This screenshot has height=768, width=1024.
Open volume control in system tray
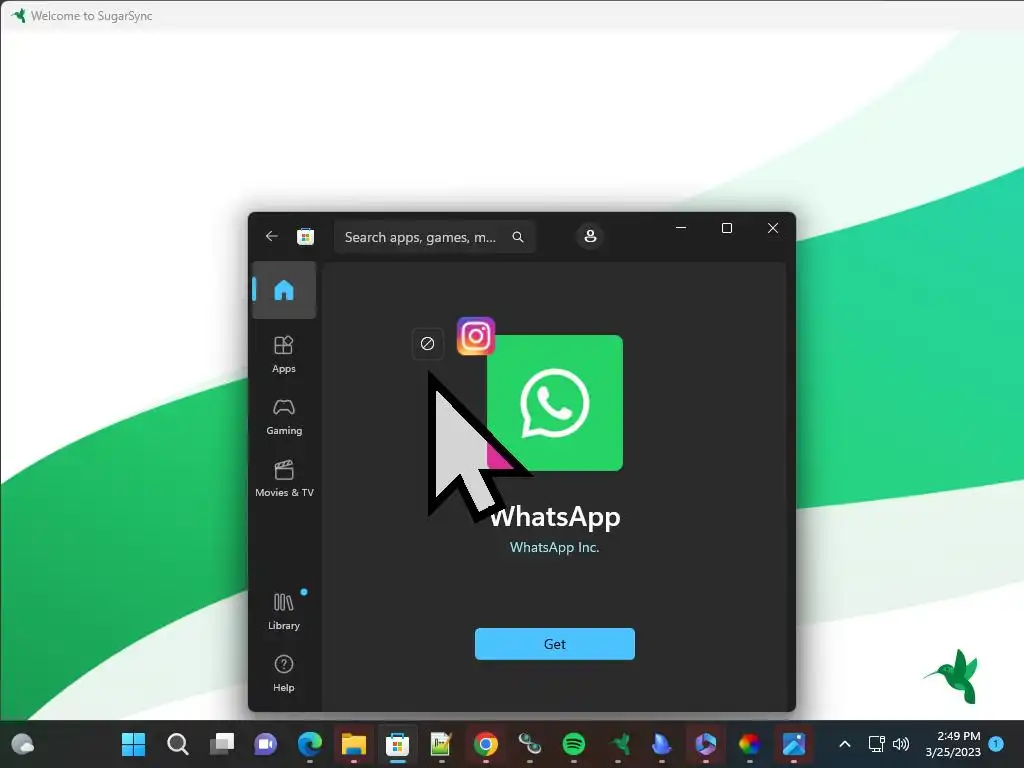coord(901,744)
